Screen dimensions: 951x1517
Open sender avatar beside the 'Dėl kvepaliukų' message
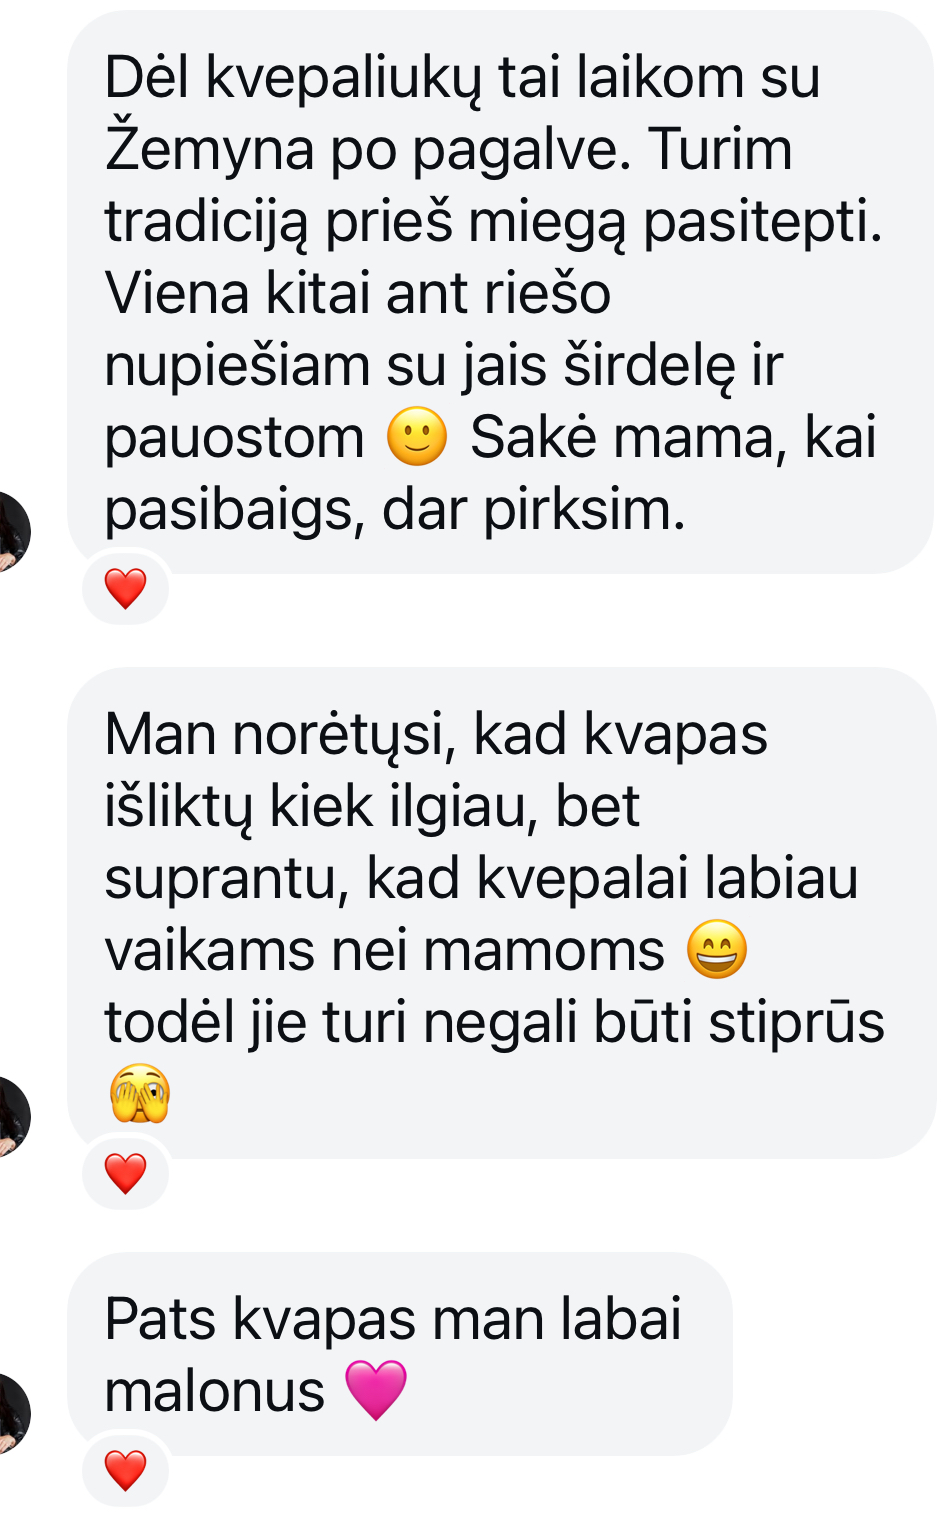pos(11,531)
